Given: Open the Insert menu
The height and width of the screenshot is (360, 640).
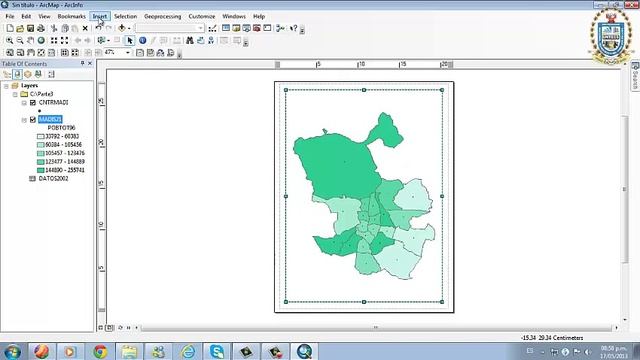Looking at the screenshot, I should click(100, 16).
